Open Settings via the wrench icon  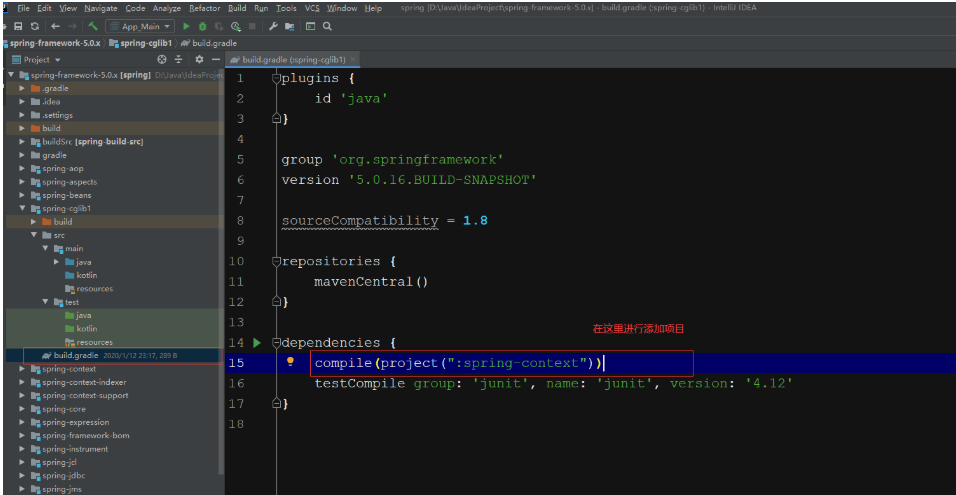point(274,26)
